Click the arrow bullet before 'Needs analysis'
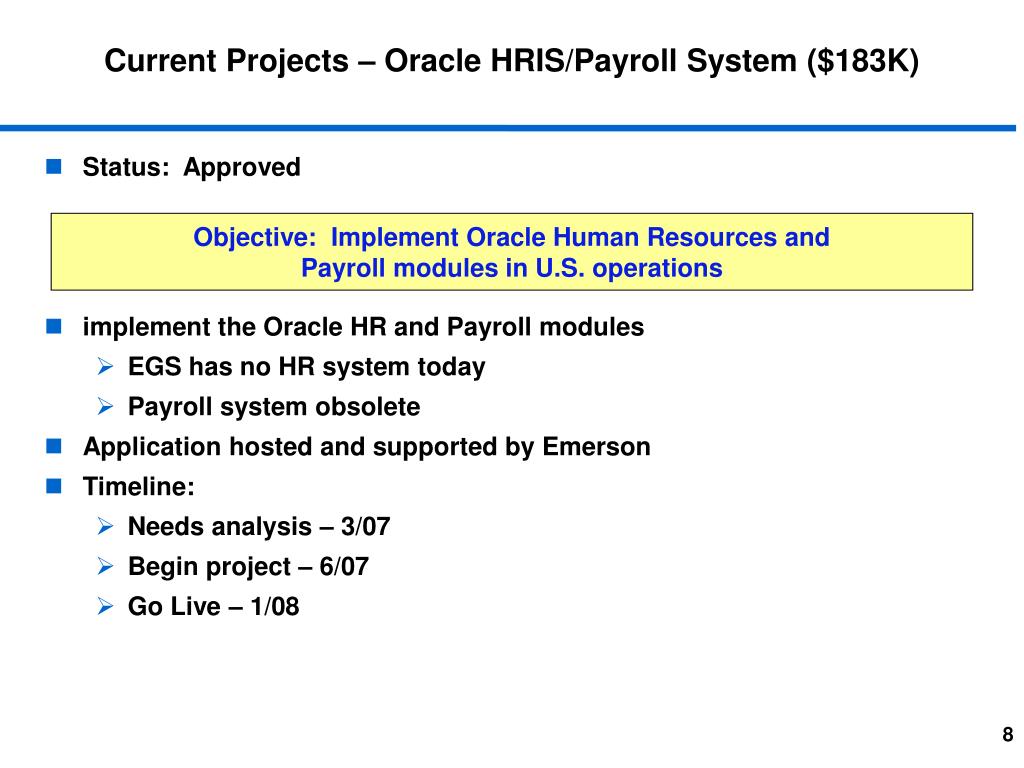 pyautogui.click(x=105, y=526)
